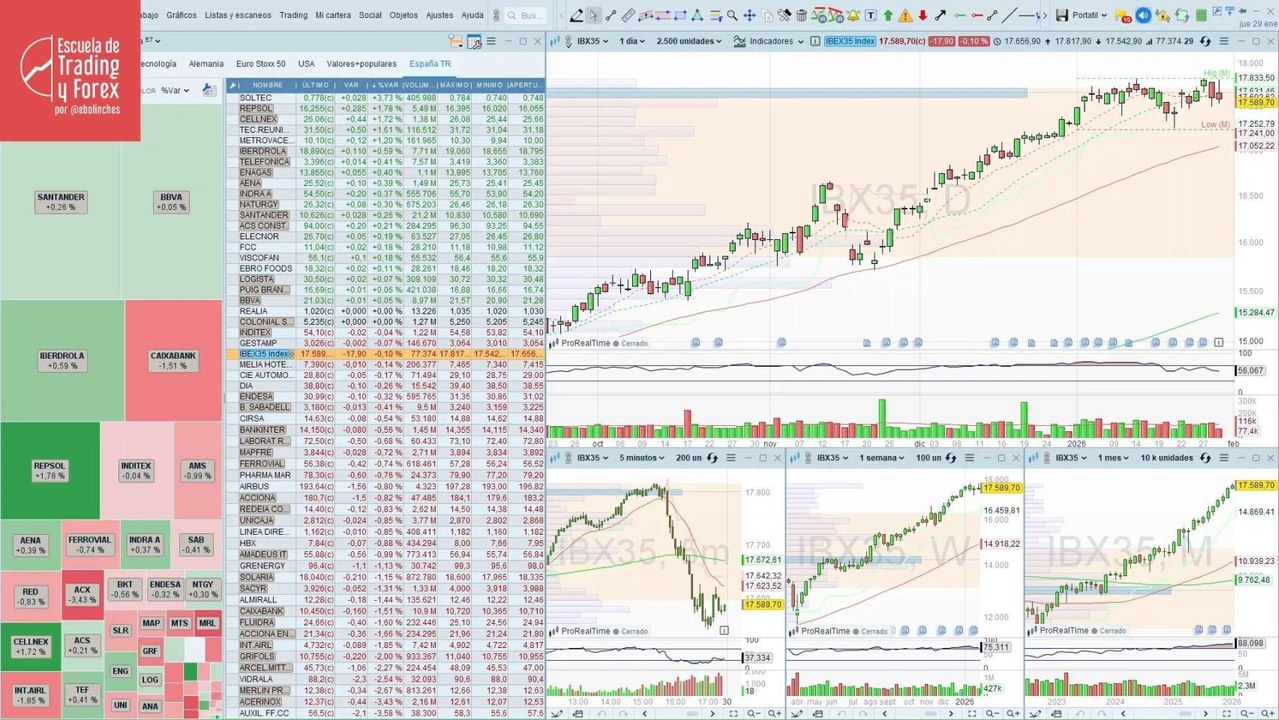Switch to the USA tab
The image size is (1279, 720).
[x=306, y=64]
